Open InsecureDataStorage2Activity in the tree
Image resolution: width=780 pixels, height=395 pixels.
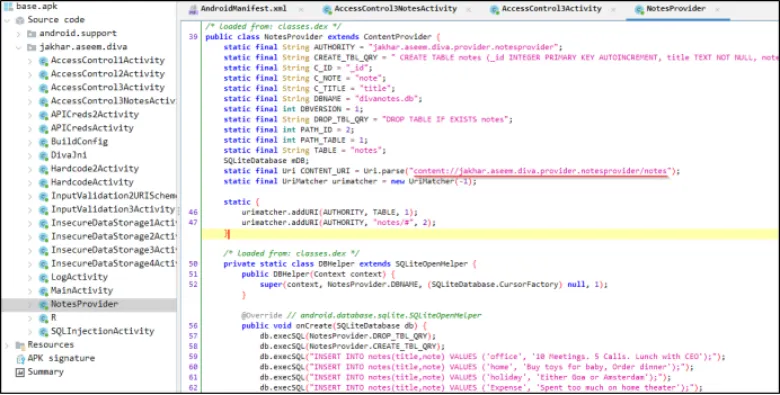click(x=114, y=236)
